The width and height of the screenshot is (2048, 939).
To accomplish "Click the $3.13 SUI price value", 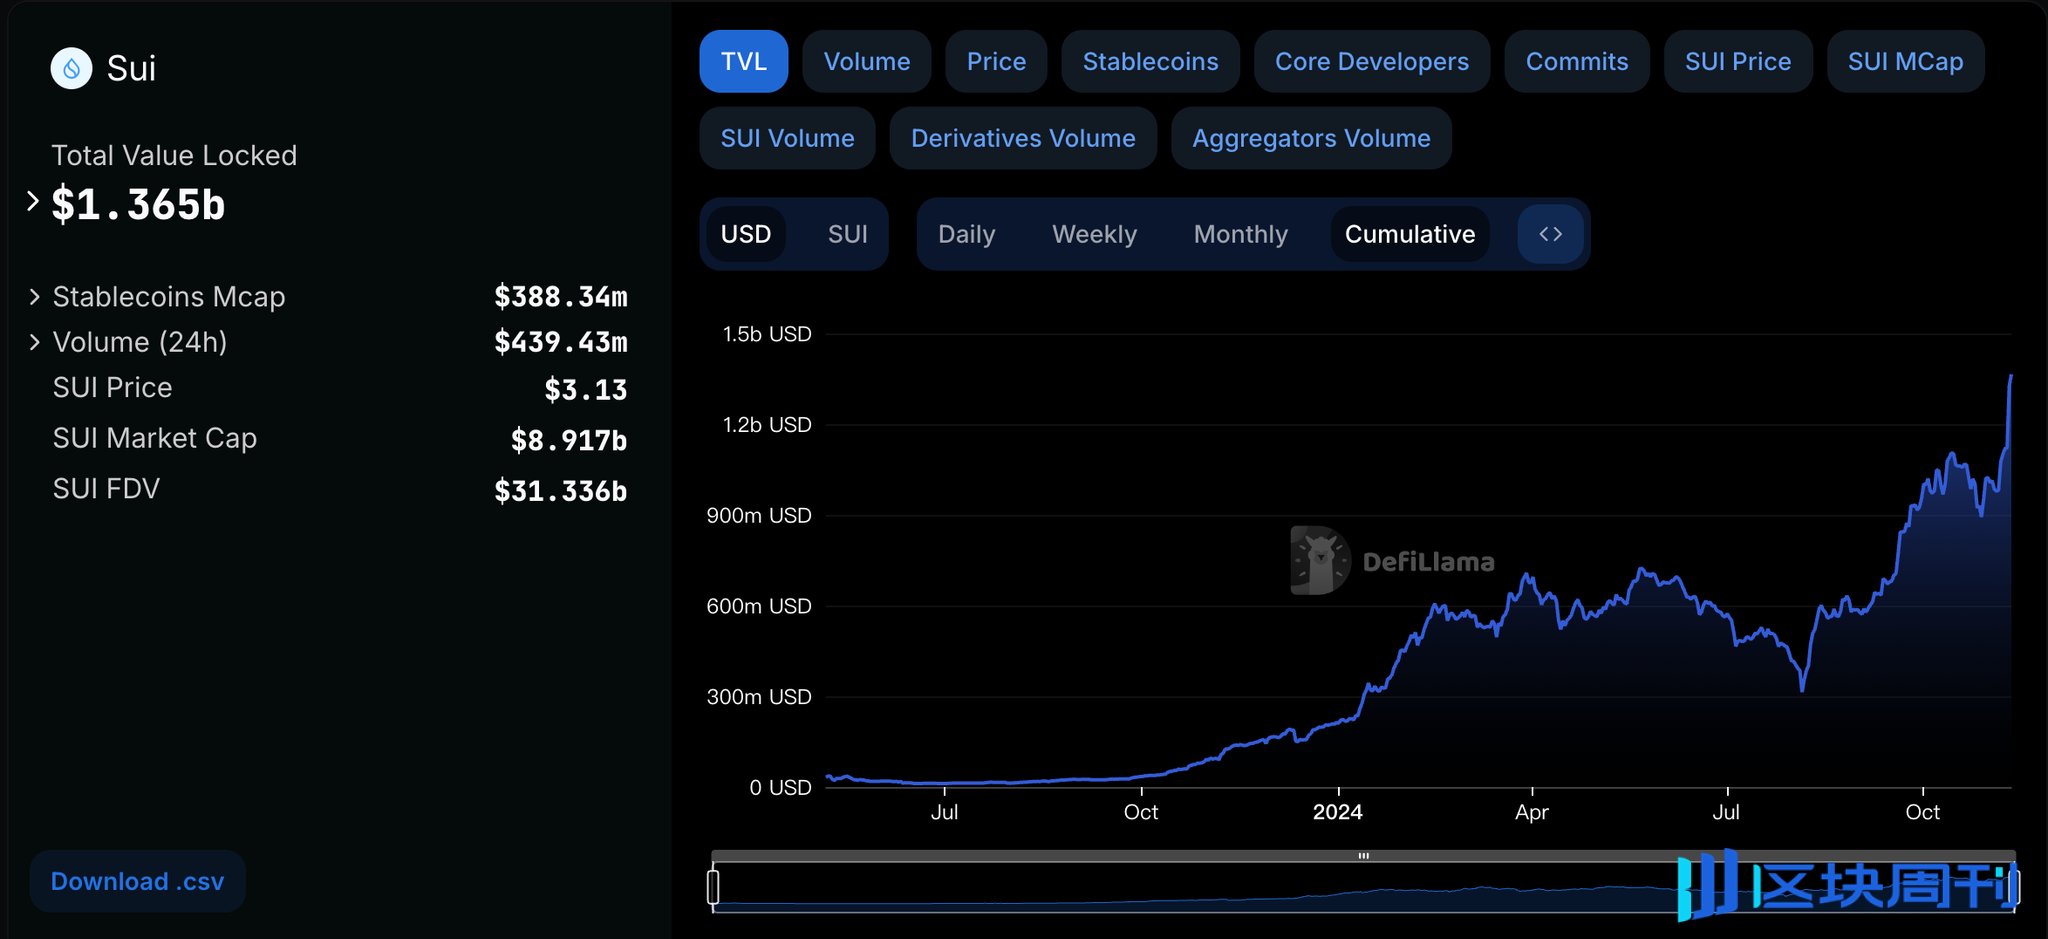I will [586, 390].
